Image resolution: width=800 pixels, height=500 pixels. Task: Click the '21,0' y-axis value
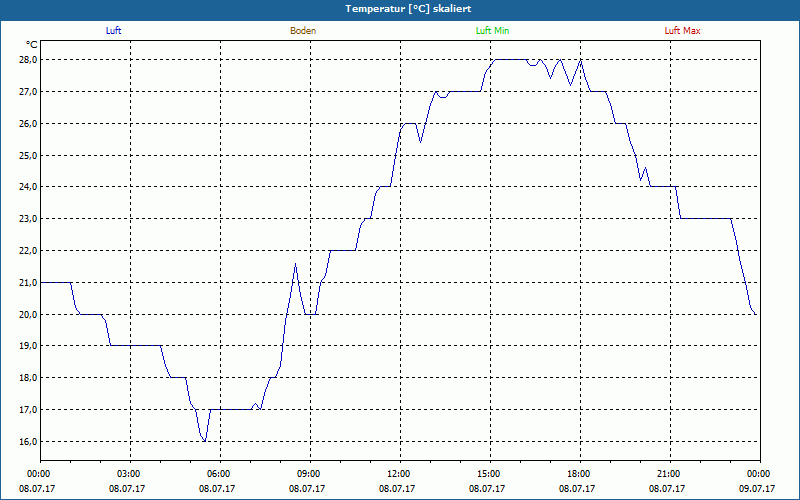(29, 283)
